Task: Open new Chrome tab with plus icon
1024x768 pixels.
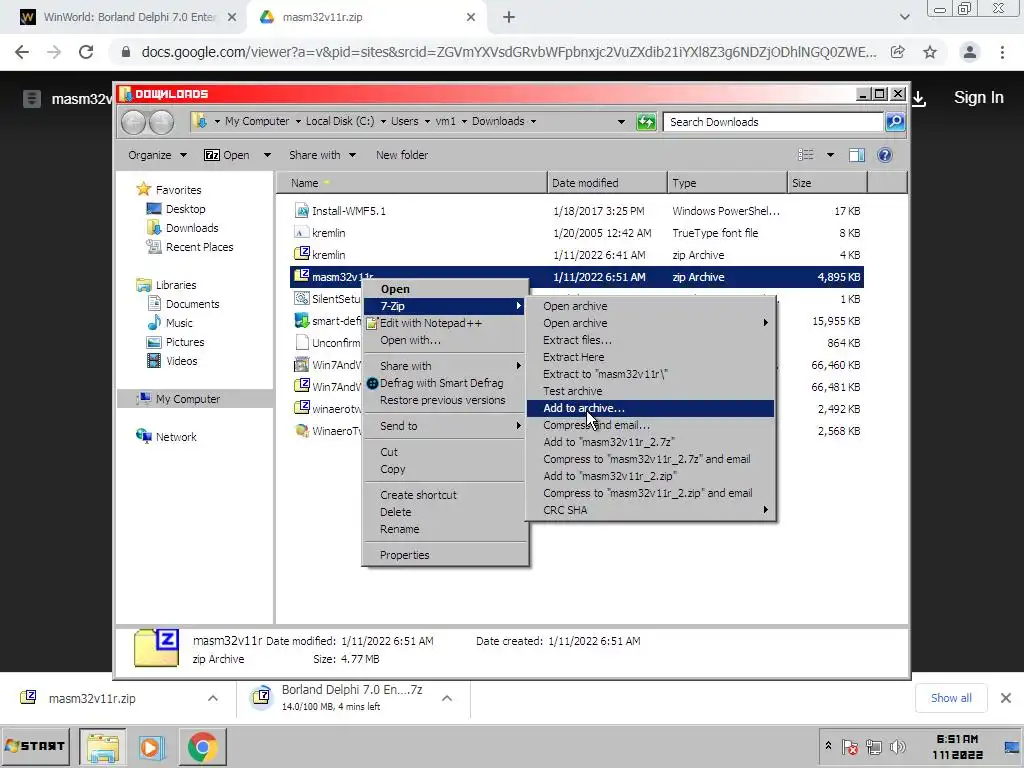Action: click(x=509, y=18)
